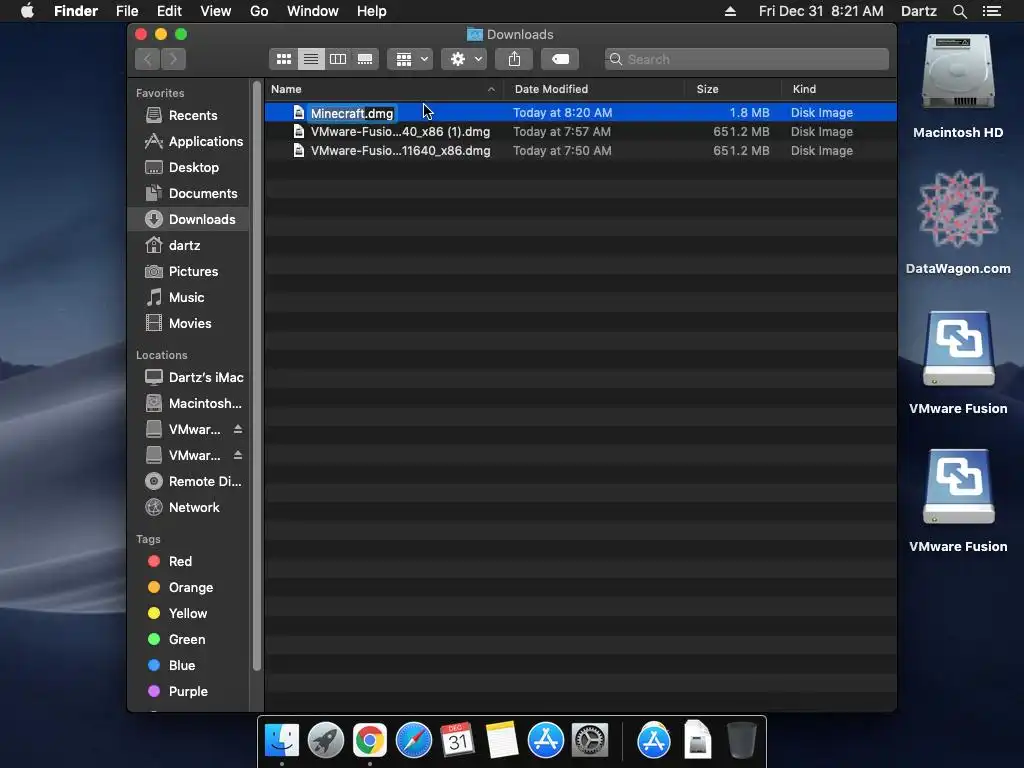Sort by the Name column header
The width and height of the screenshot is (1024, 768).
click(384, 89)
